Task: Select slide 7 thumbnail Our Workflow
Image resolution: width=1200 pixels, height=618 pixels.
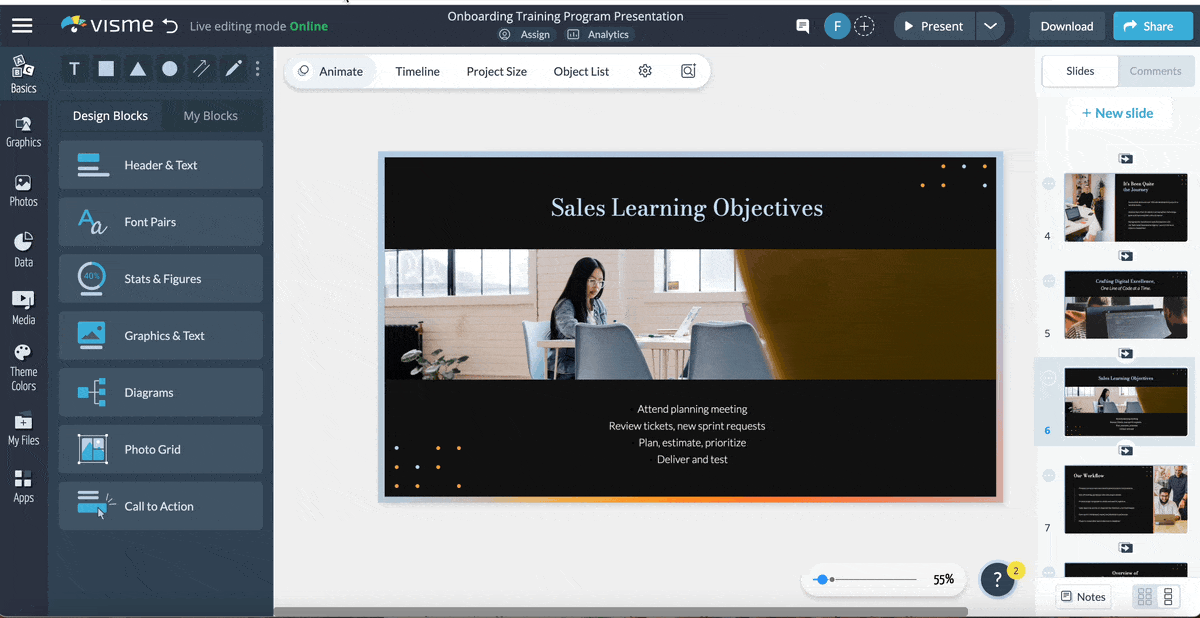Action: (x=1124, y=499)
